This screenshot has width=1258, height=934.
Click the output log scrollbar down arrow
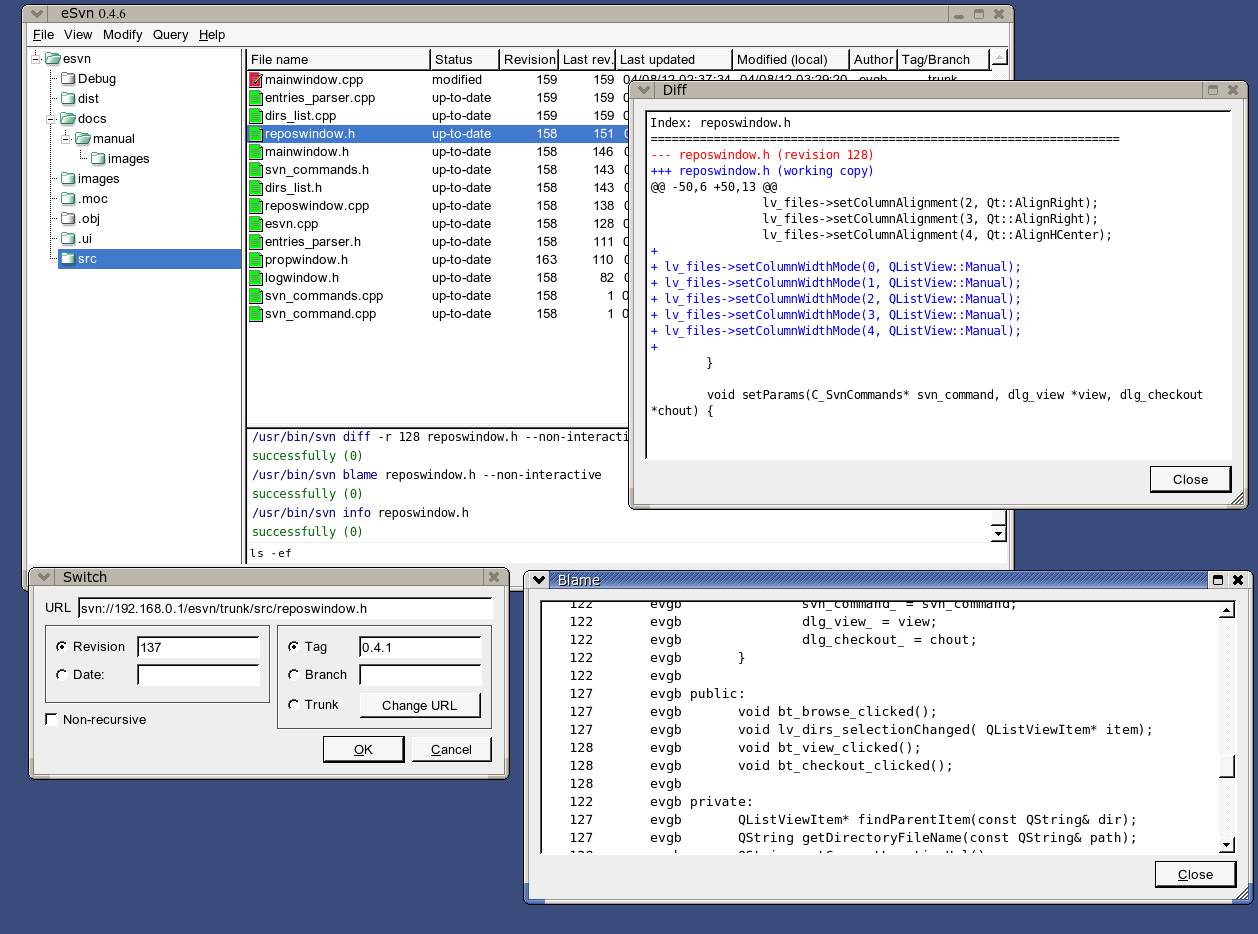click(997, 534)
